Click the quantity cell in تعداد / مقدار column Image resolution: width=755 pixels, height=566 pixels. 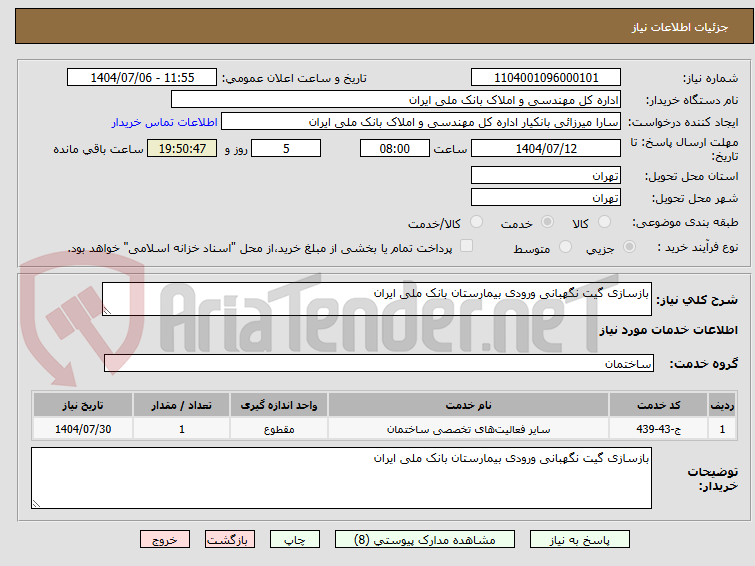[182, 429]
